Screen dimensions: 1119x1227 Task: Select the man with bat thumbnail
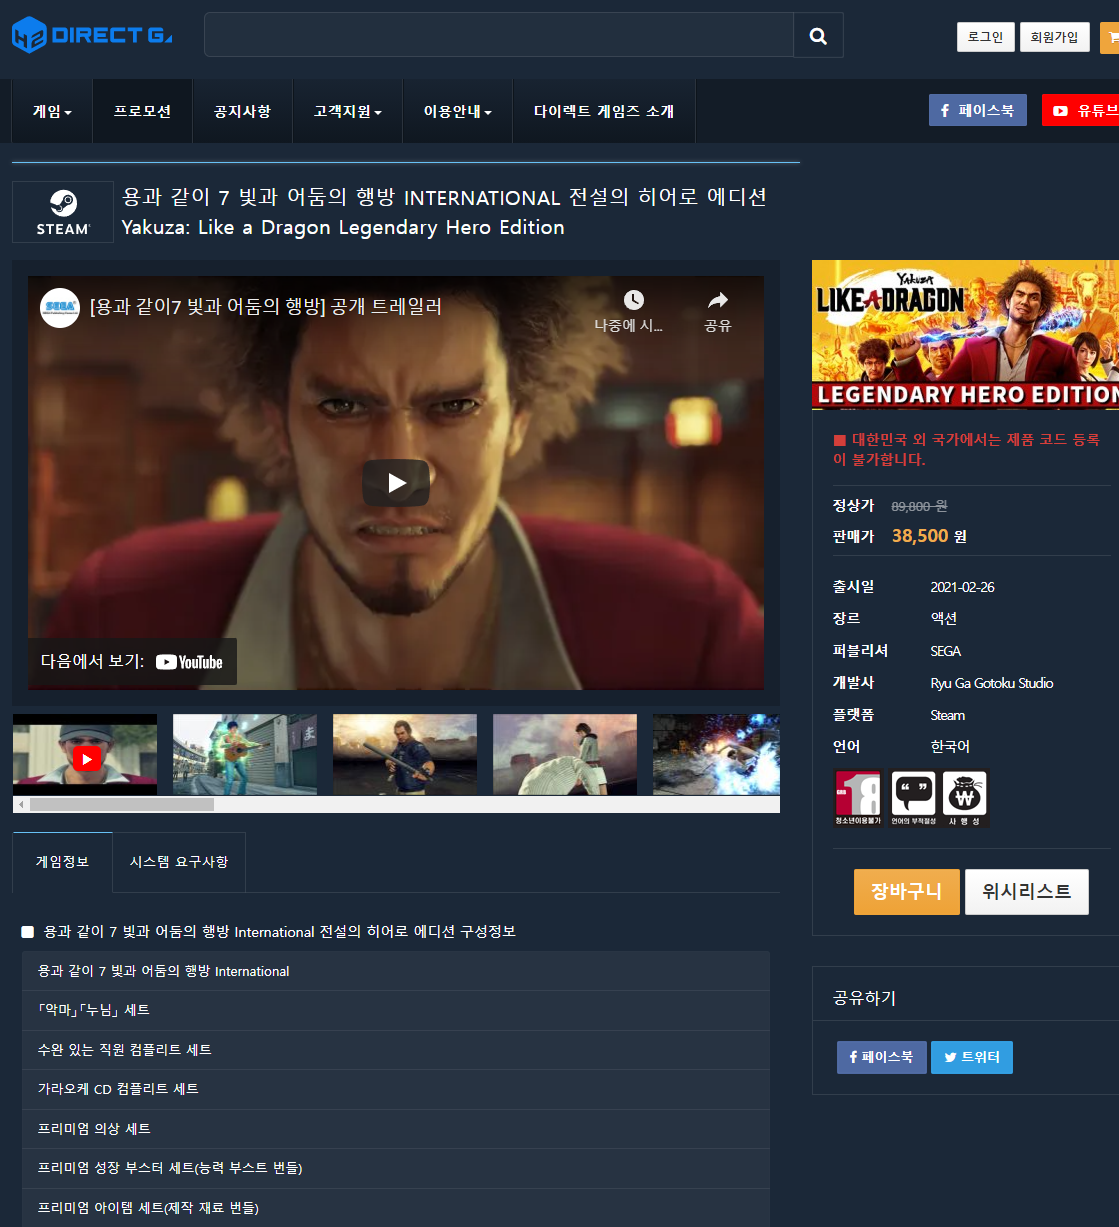point(405,755)
